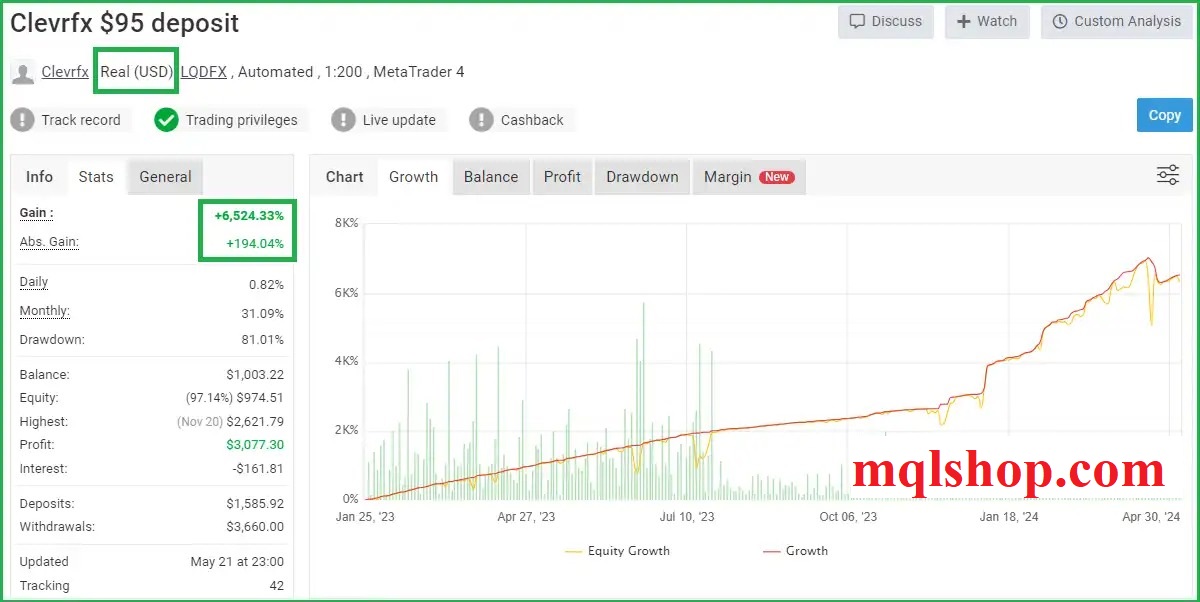This screenshot has height=602, width=1200.
Task: Follow the Clevrfx account link
Action: tap(65, 71)
